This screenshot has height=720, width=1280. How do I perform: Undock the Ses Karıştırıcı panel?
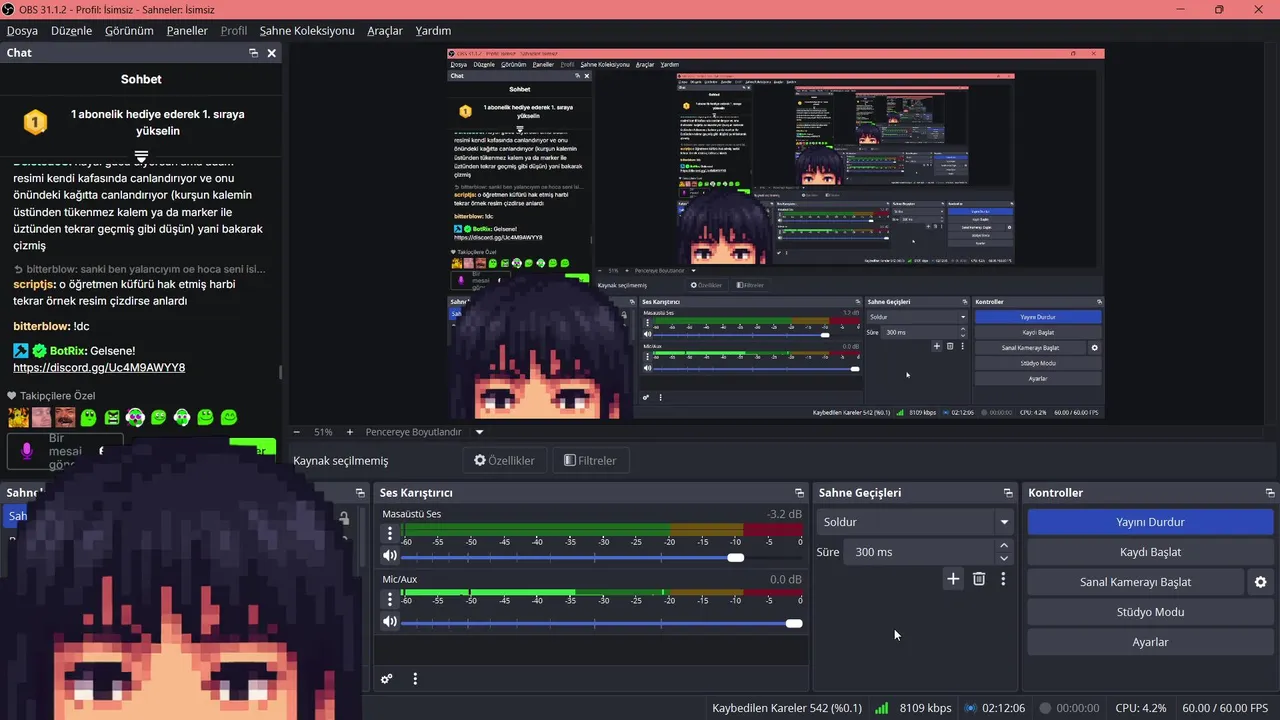799,493
